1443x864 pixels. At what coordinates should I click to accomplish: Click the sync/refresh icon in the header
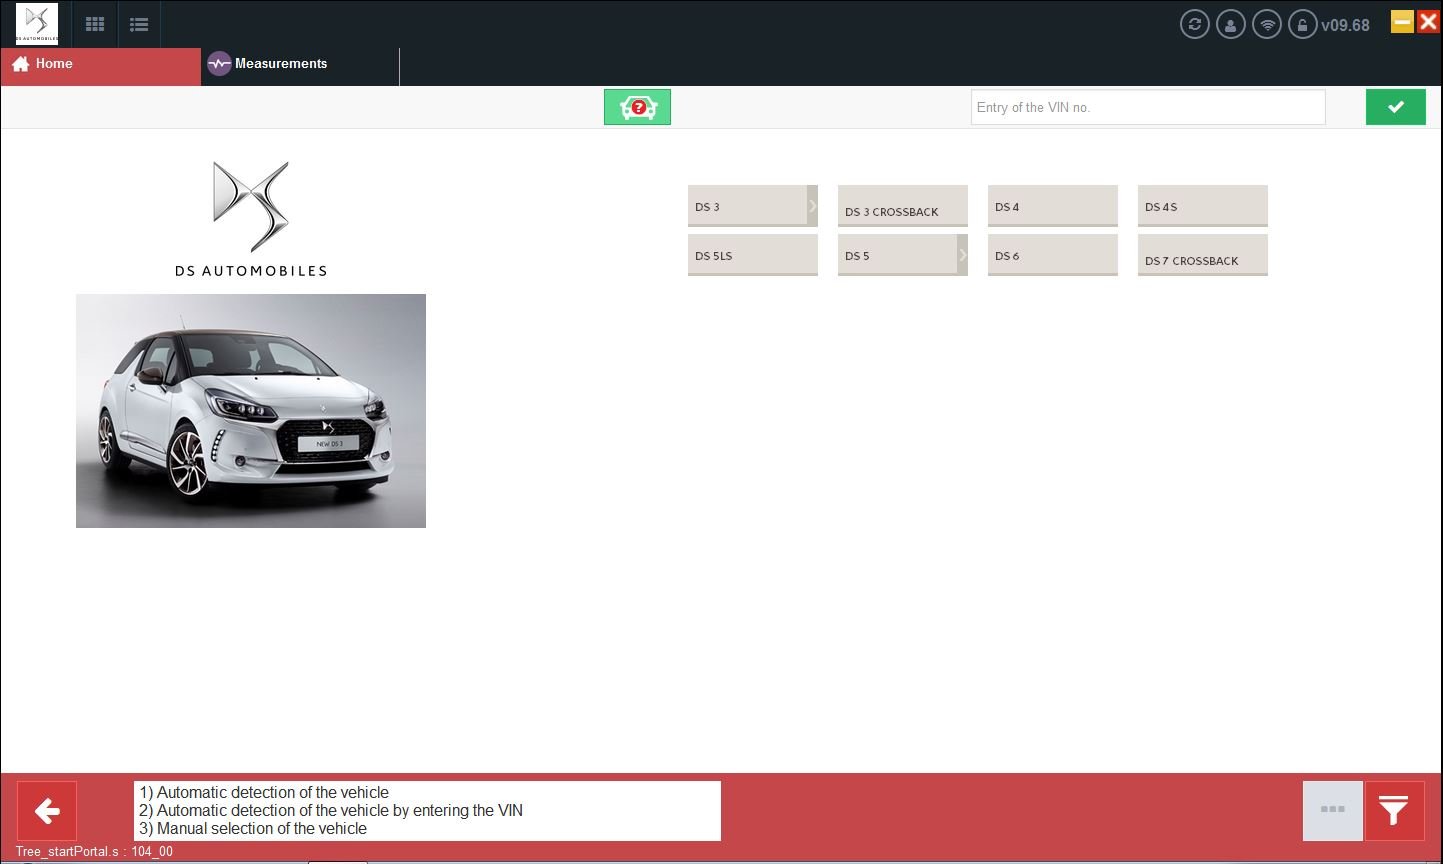(x=1194, y=23)
